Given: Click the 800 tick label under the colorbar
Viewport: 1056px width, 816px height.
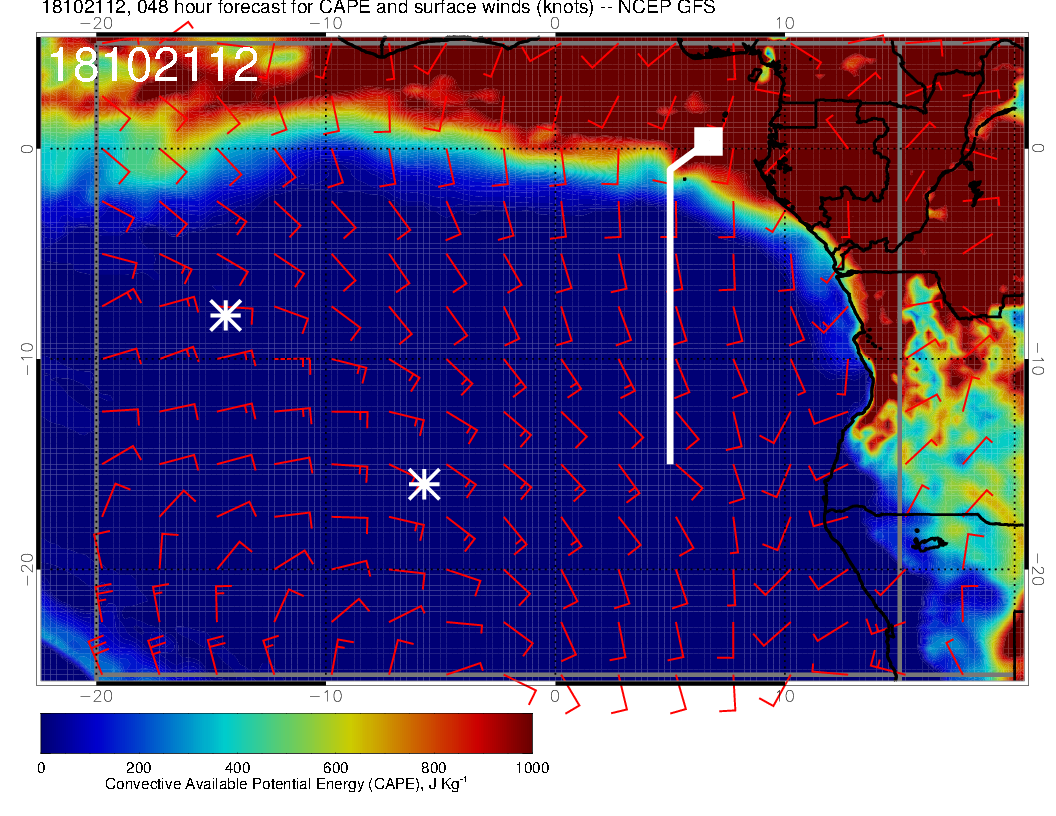Looking at the screenshot, I should point(434,767).
